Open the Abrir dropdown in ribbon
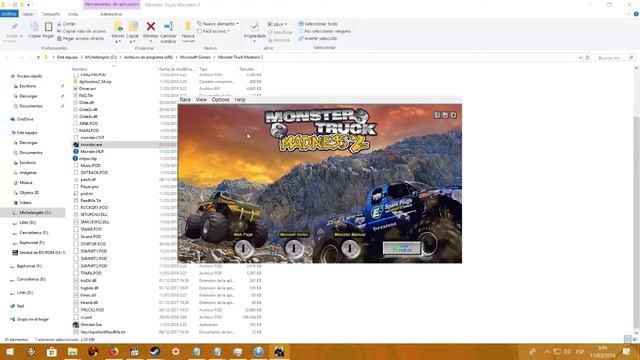The image size is (640, 360). tap(278, 24)
